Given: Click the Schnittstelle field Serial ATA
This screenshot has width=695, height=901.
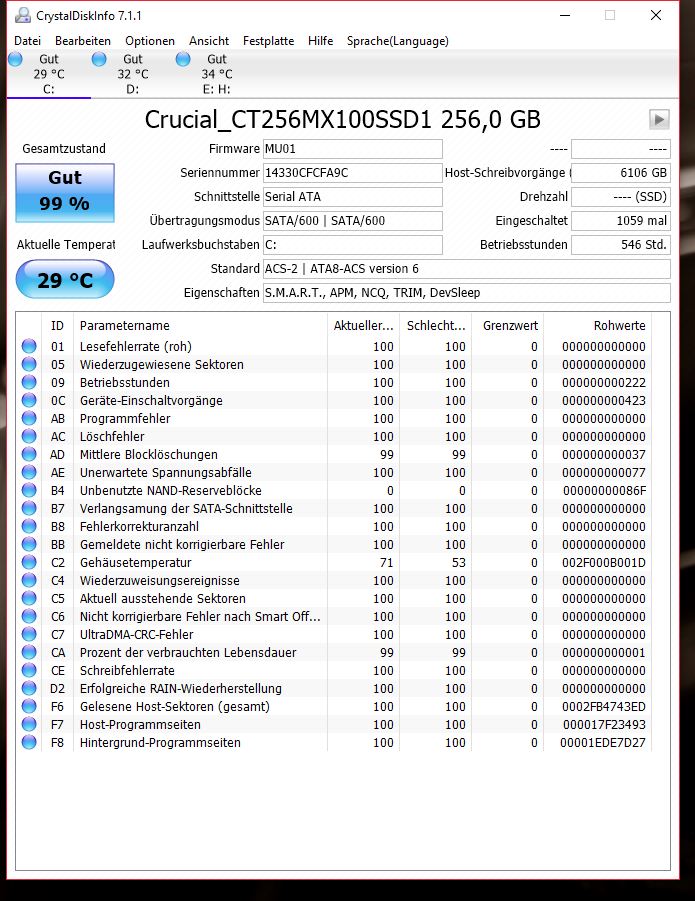Looking at the screenshot, I should (353, 197).
